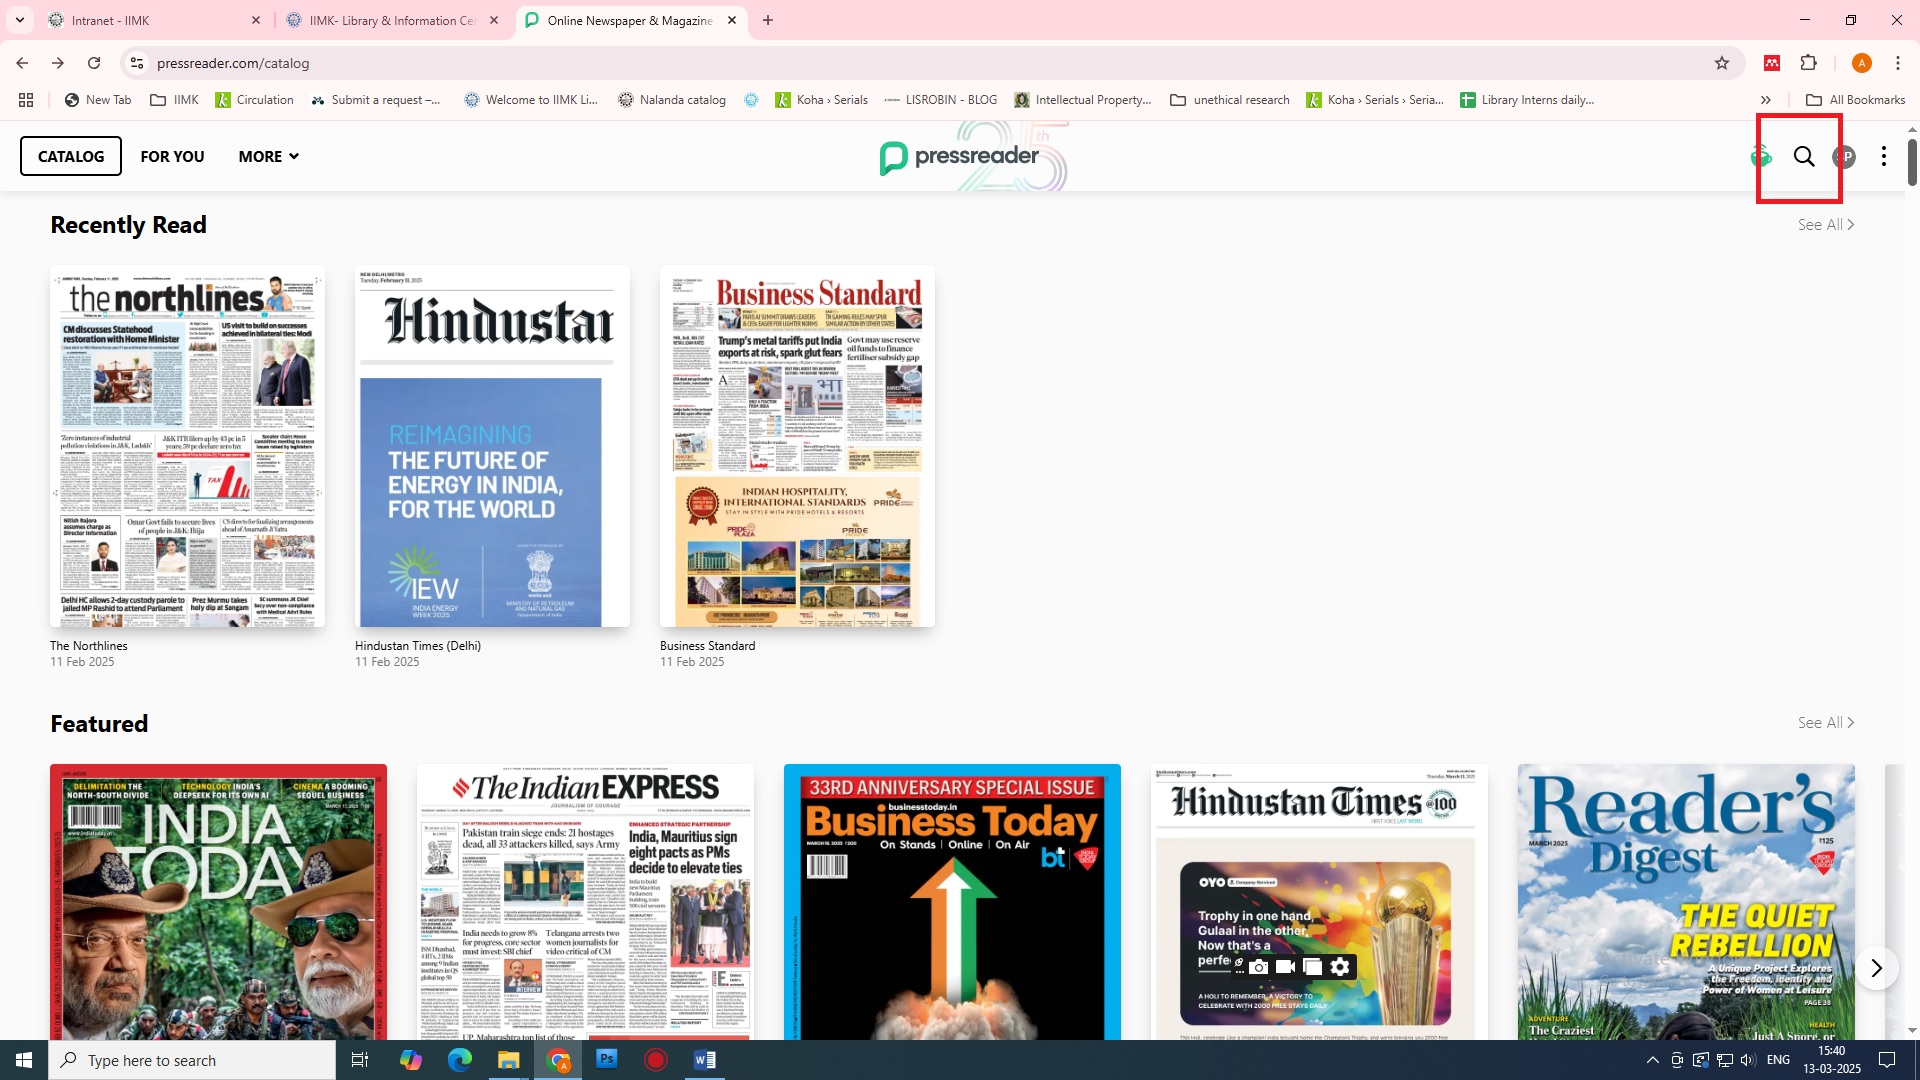Click the page vertical scrollbar thumb

(1912, 162)
